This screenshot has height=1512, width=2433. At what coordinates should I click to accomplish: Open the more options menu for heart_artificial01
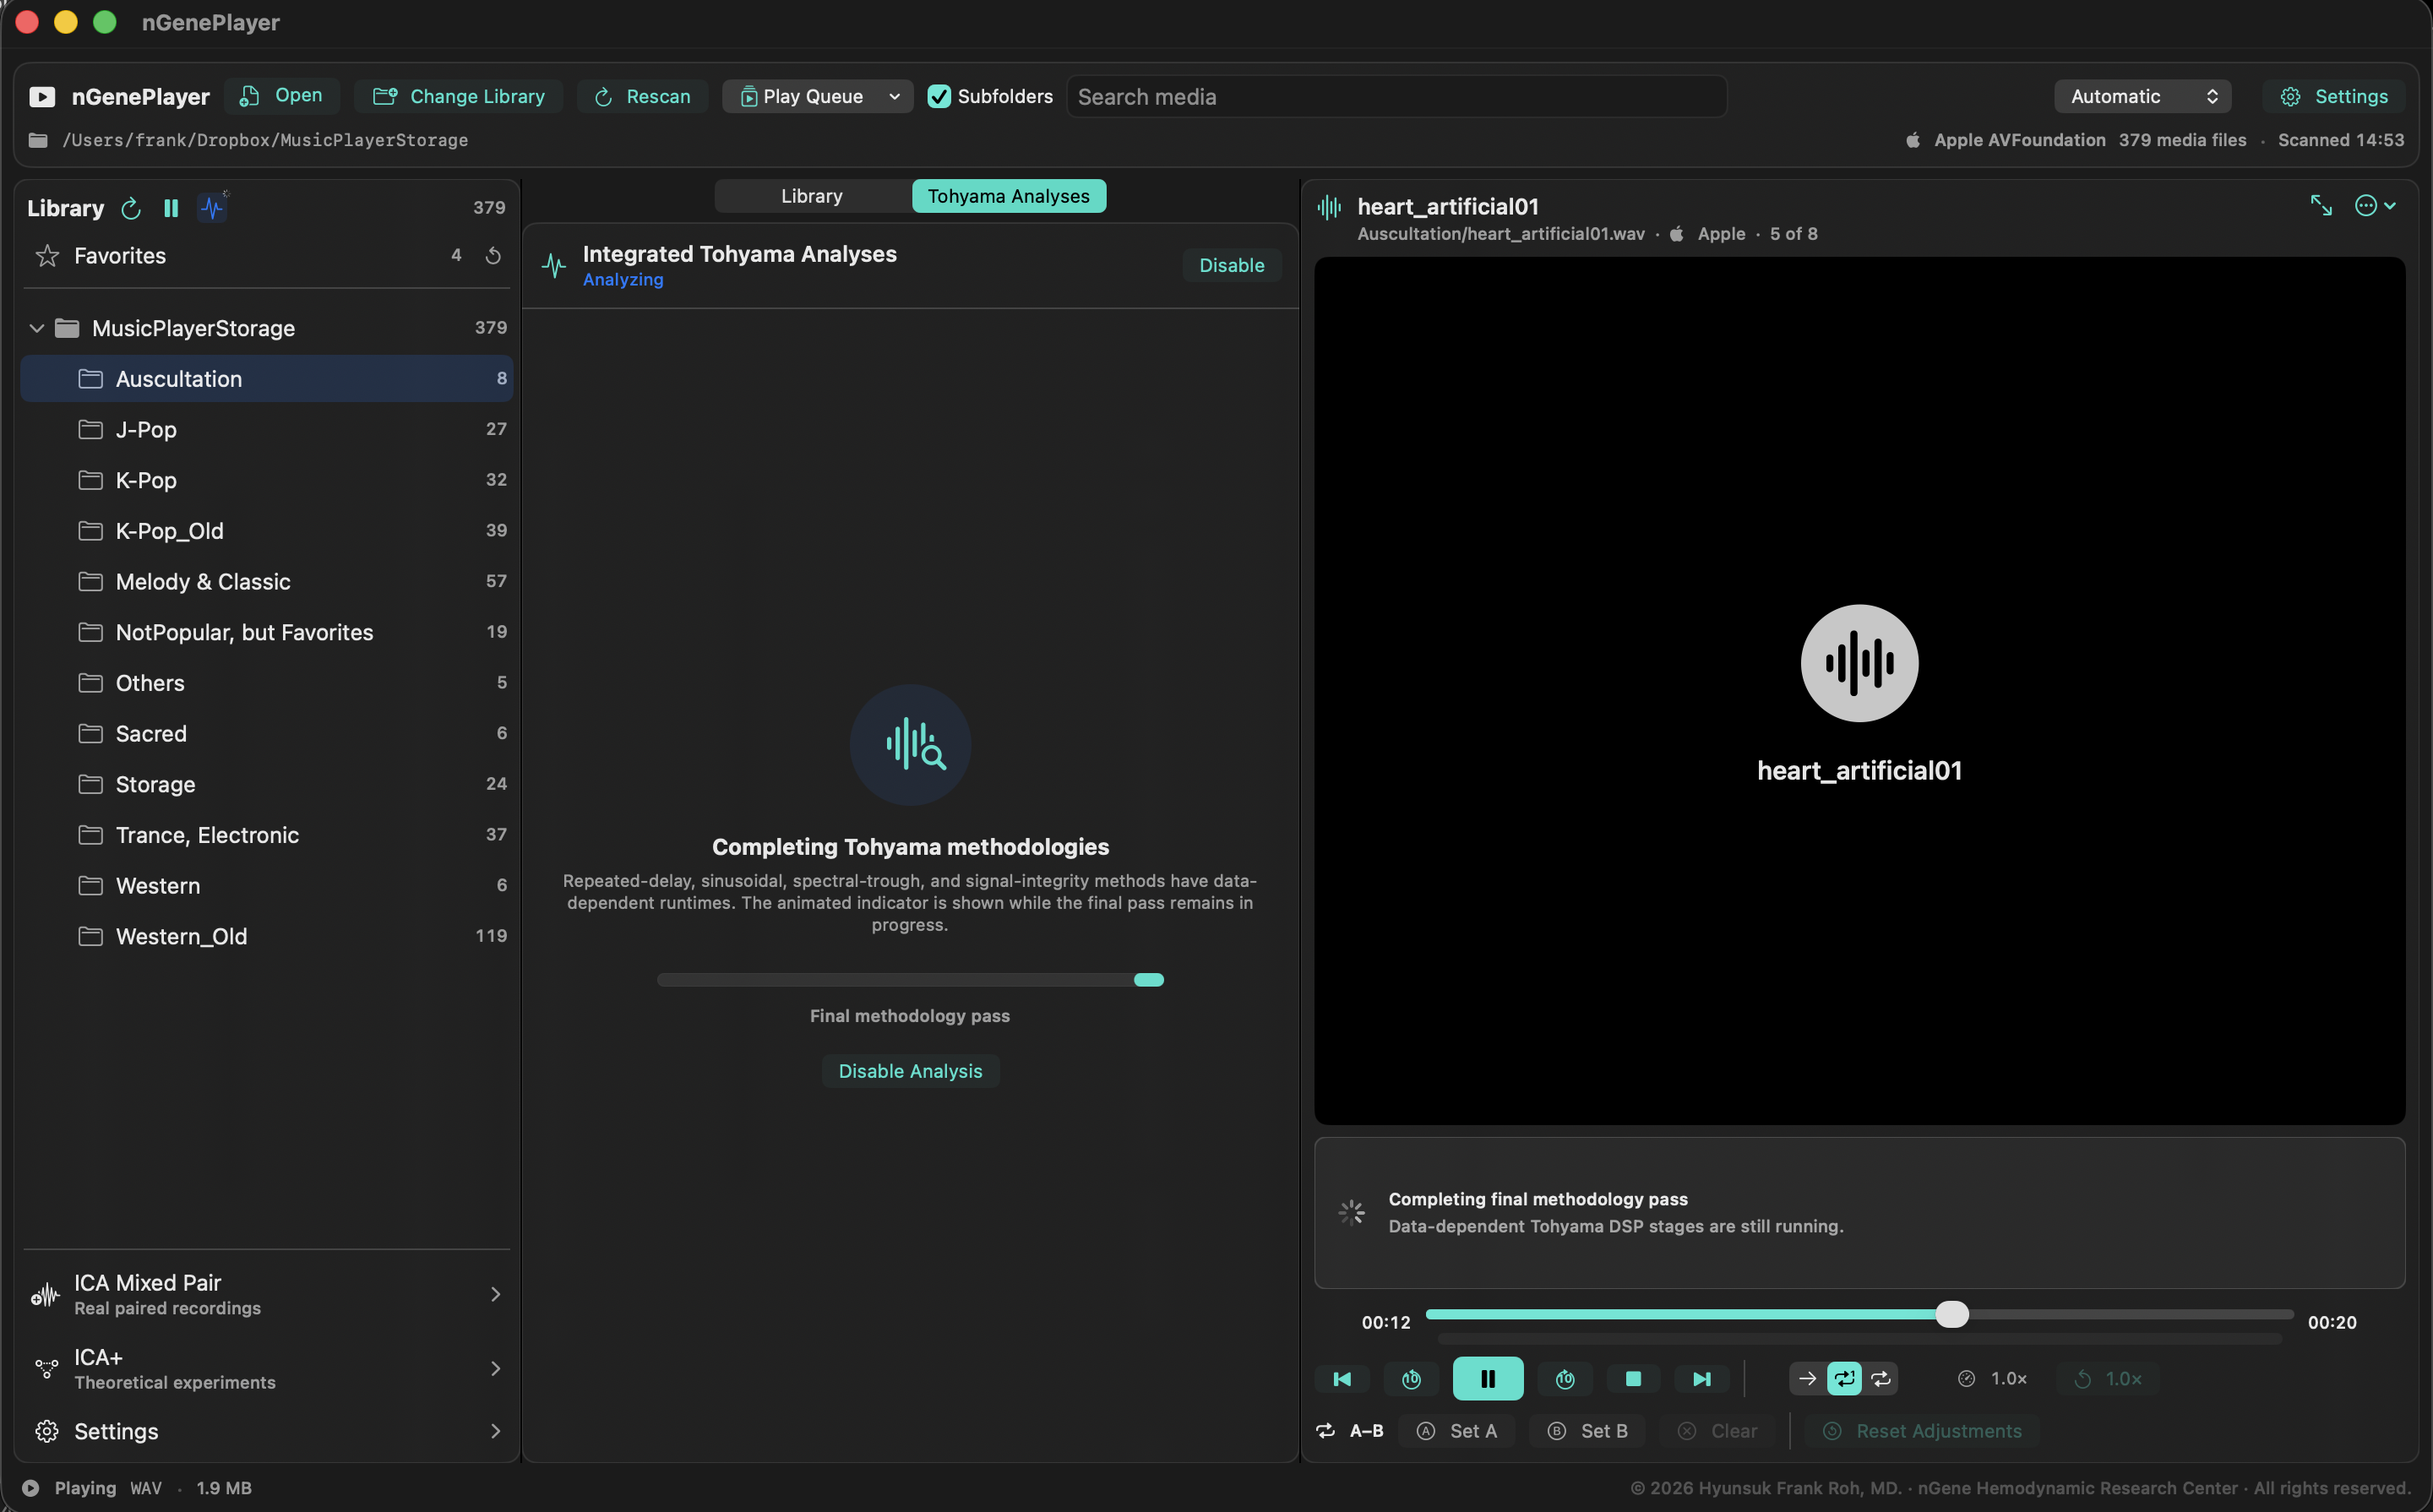pyautogui.click(x=2375, y=206)
